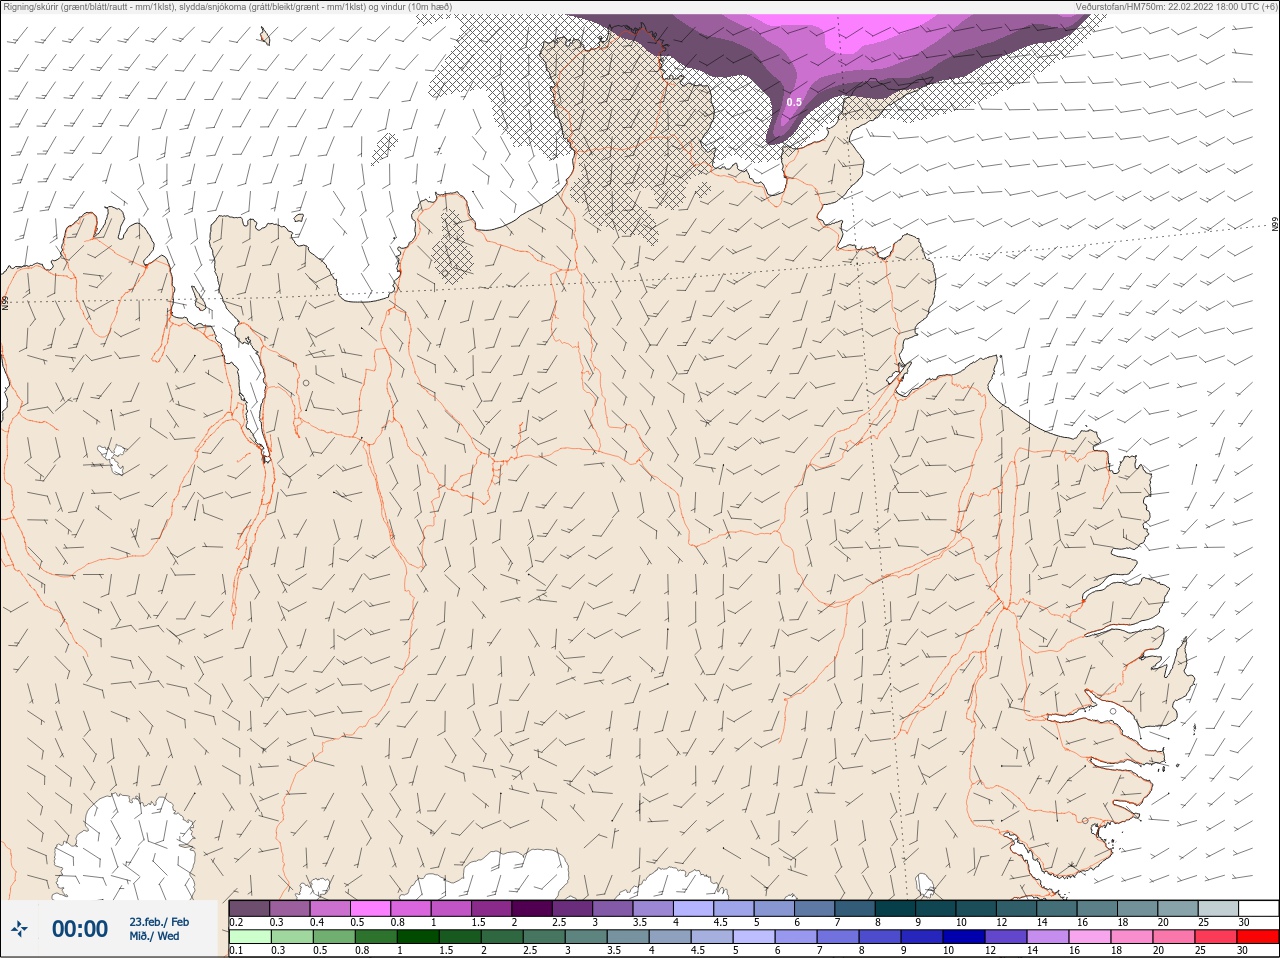Click the weekday label 'Mið./ Wed'
1280x958 pixels.
[154, 936]
